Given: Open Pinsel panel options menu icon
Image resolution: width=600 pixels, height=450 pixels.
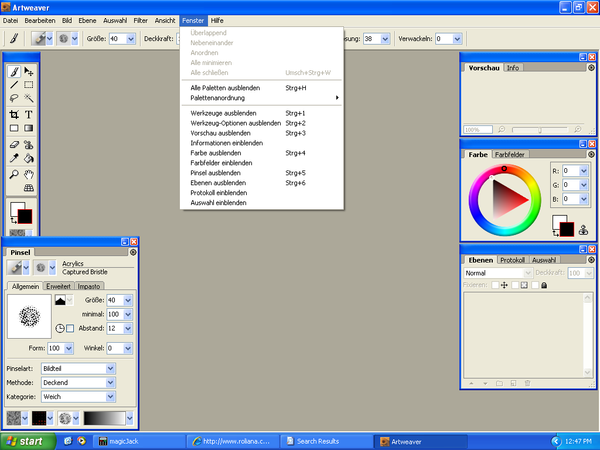Looking at the screenshot, I should coord(133,252).
